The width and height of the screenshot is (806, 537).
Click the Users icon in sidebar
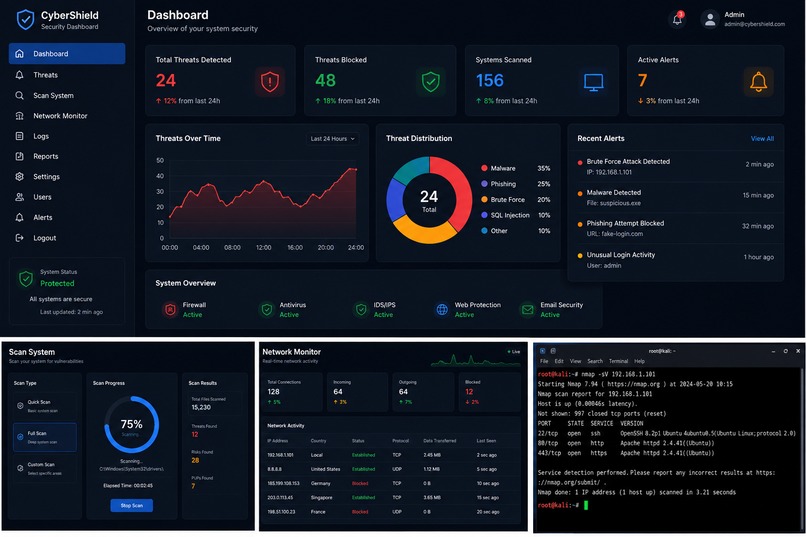tap(20, 197)
